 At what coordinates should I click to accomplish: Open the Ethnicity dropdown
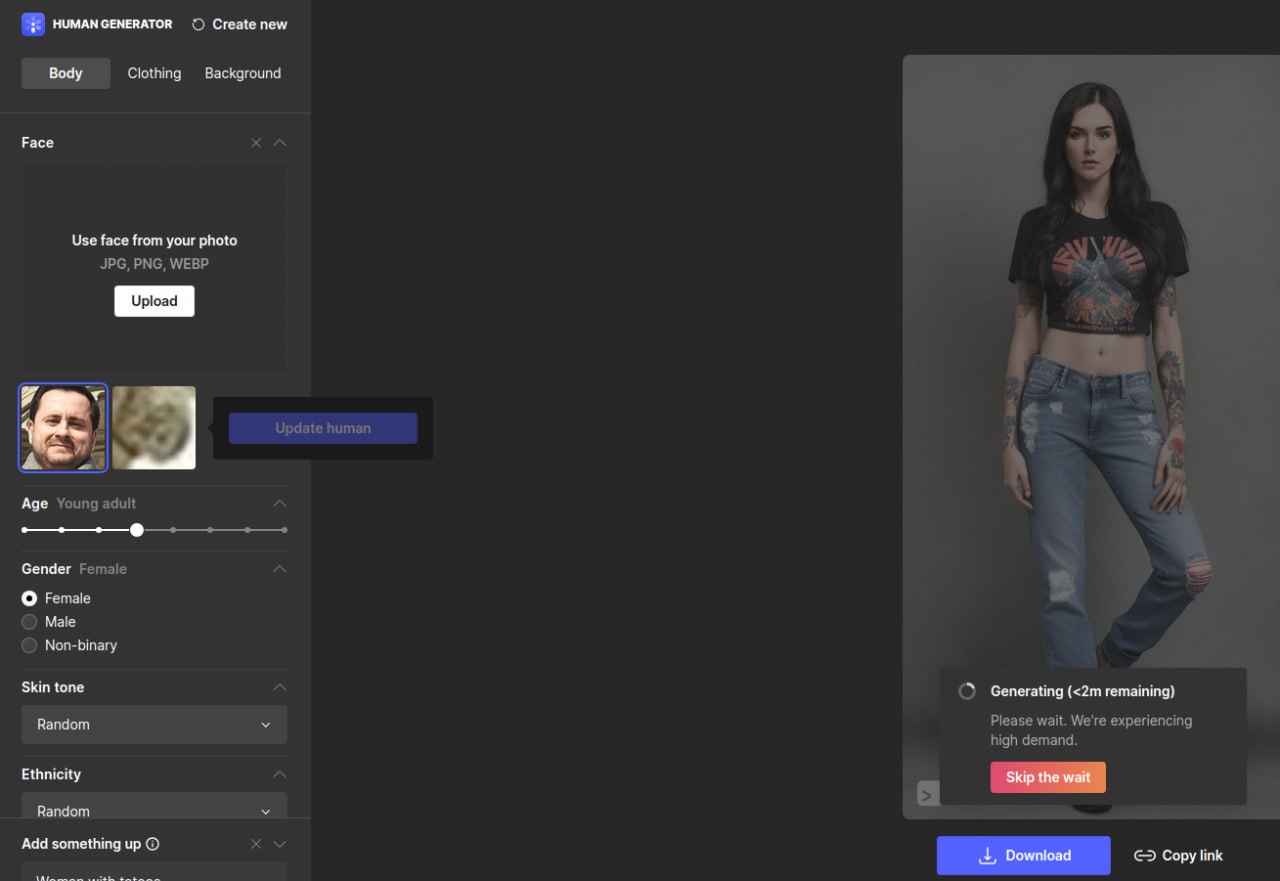[154, 808]
